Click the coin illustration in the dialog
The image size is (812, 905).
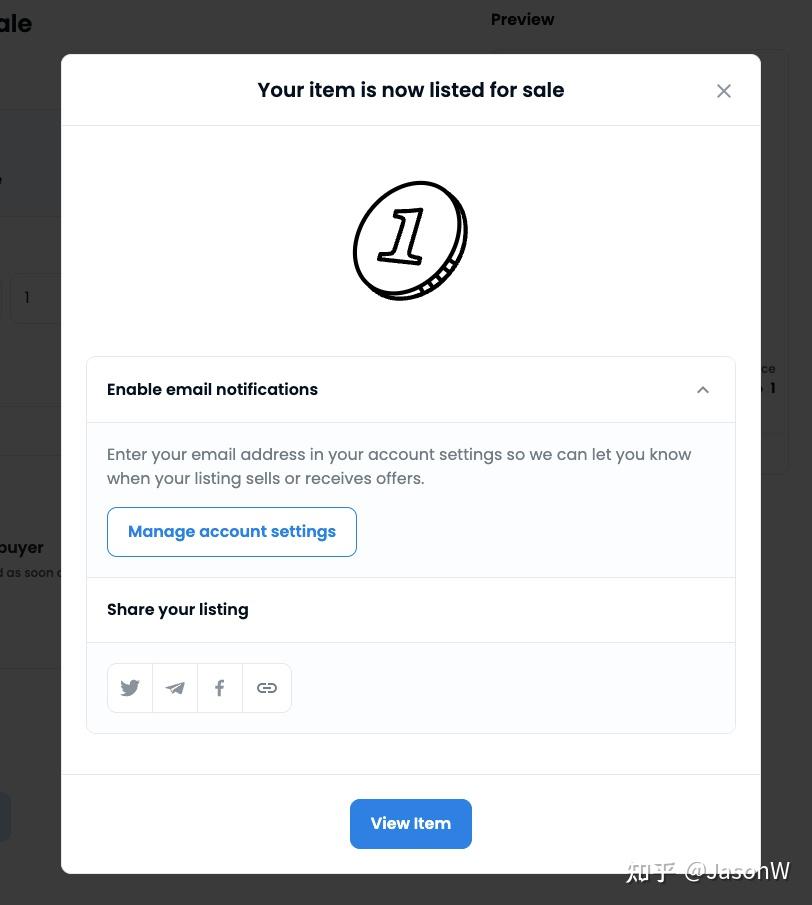click(410, 240)
